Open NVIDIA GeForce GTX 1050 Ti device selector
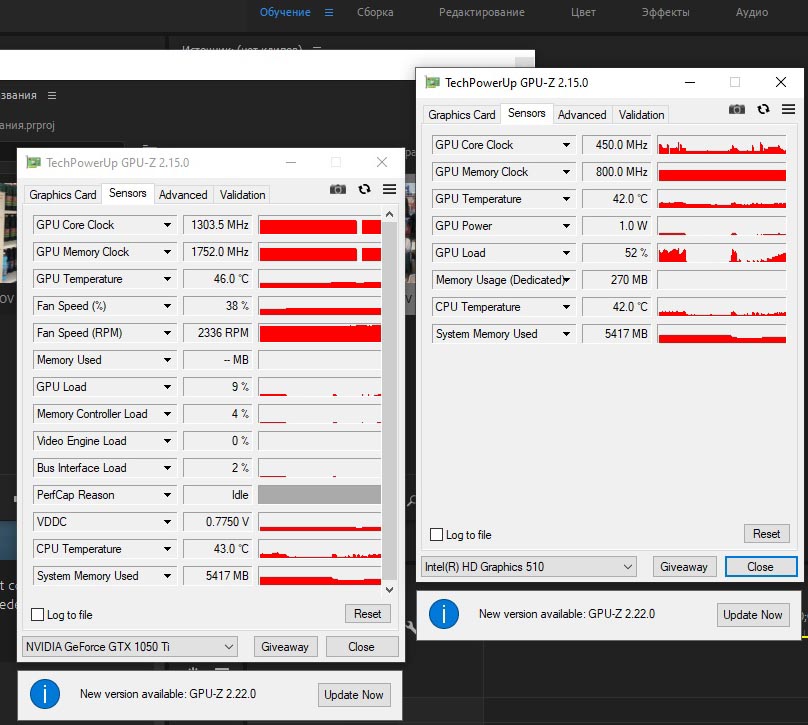The image size is (808, 725). (130, 647)
